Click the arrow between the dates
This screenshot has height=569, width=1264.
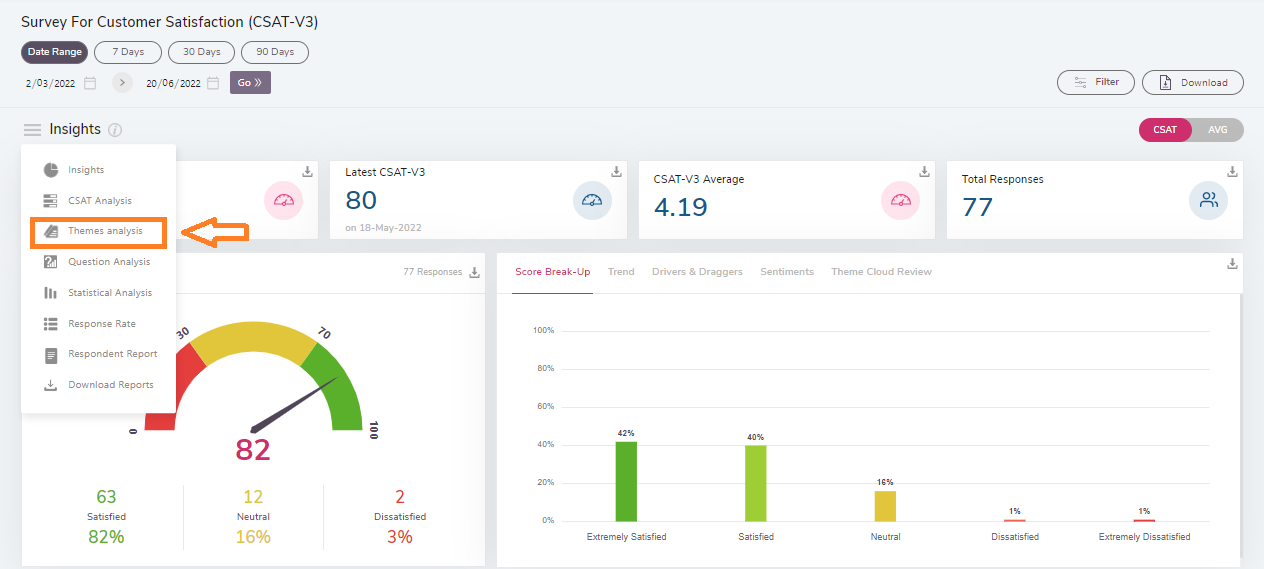122,83
